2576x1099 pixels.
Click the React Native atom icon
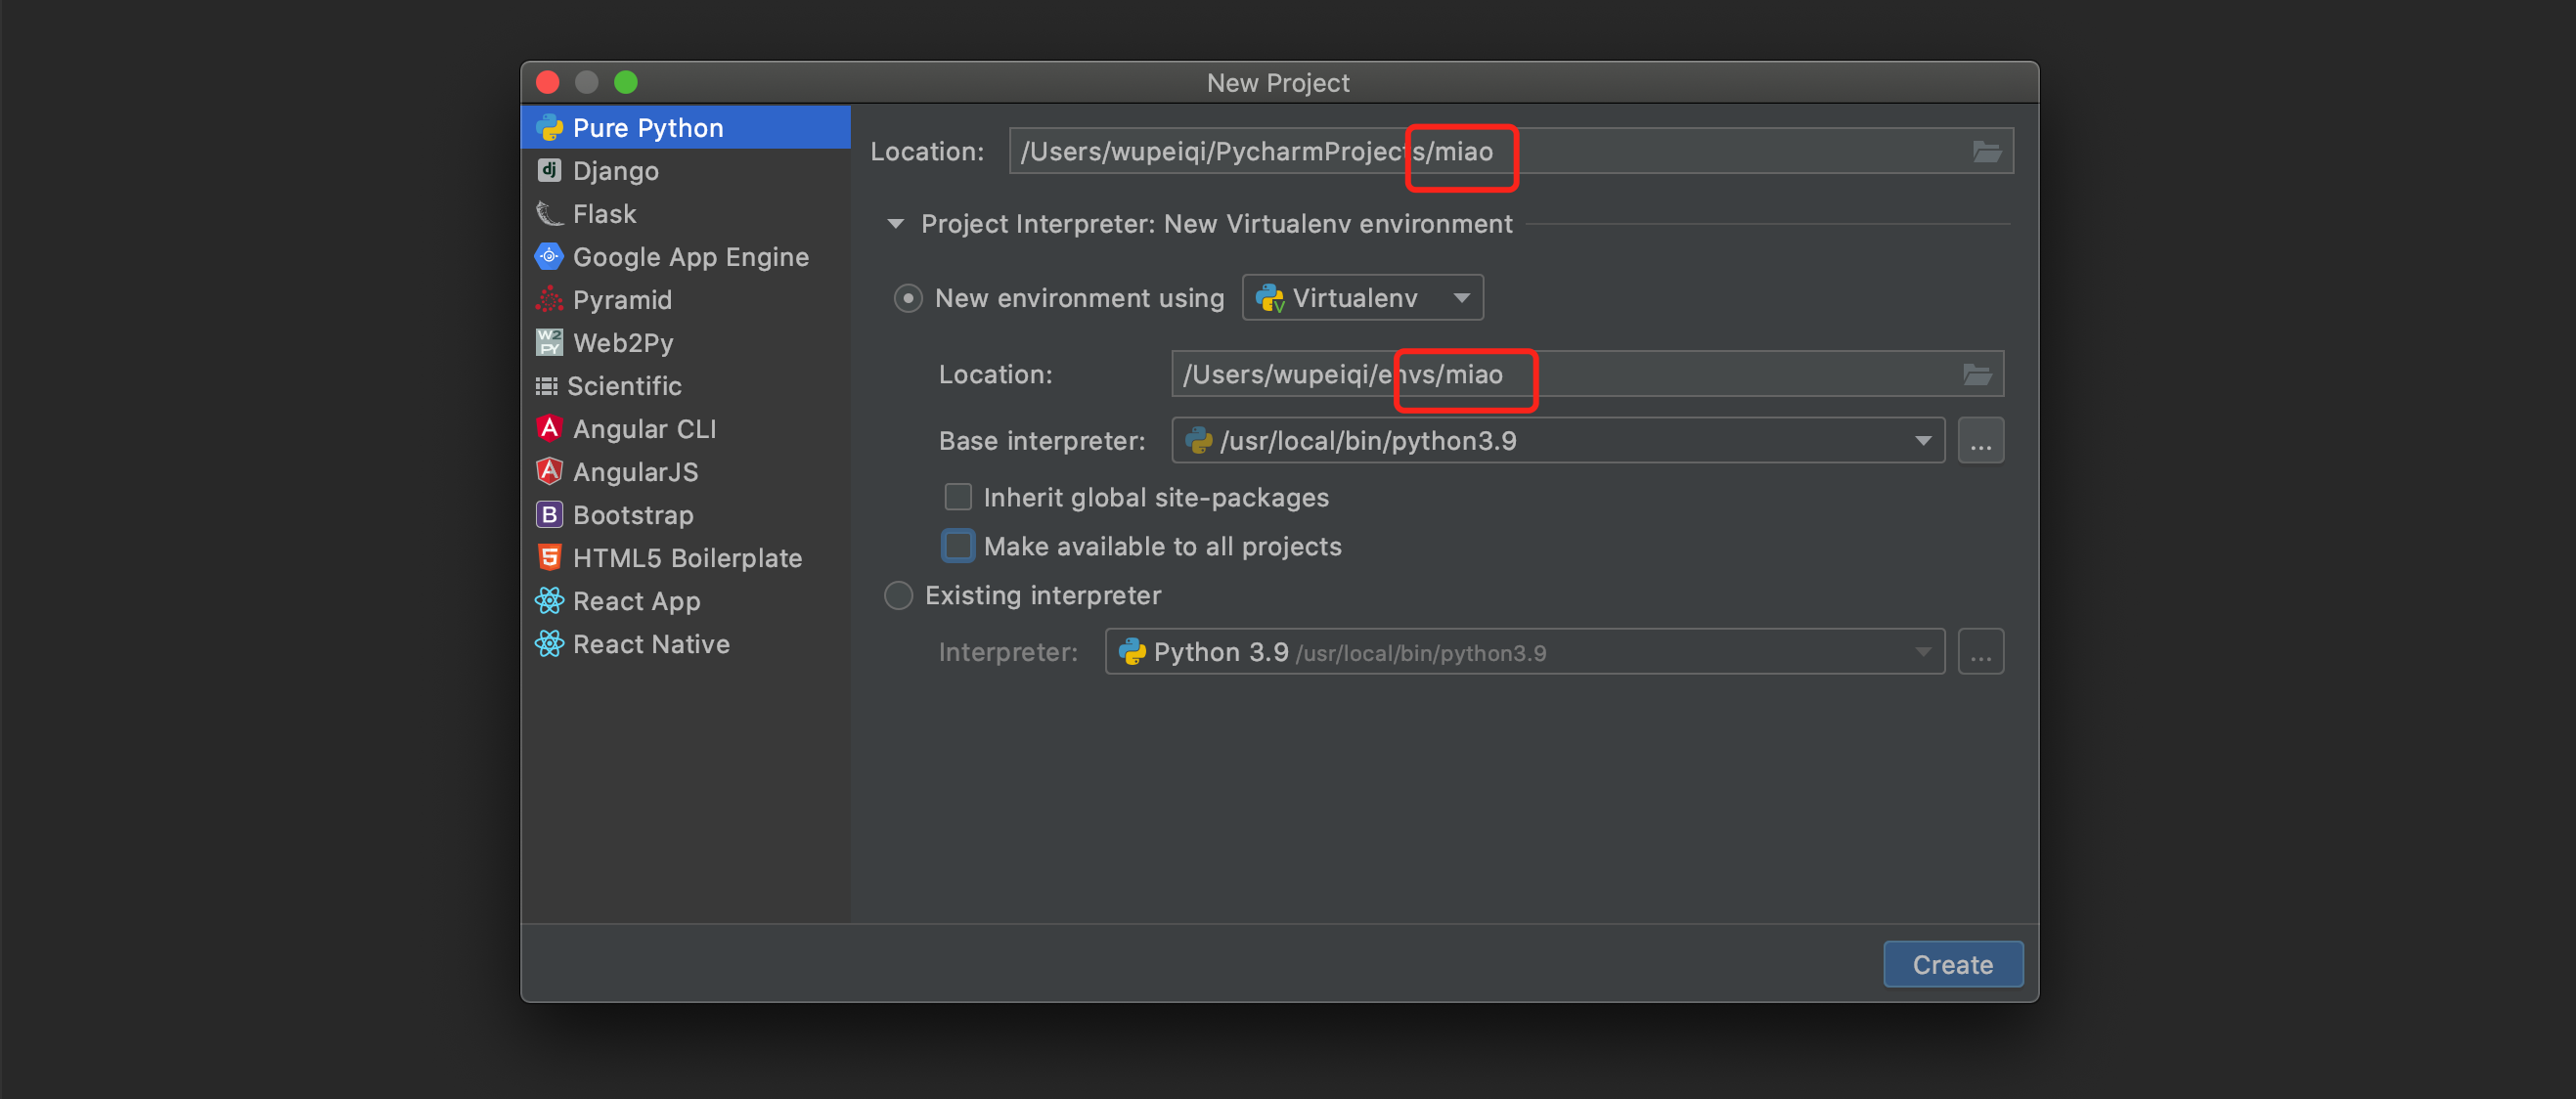pyautogui.click(x=549, y=643)
